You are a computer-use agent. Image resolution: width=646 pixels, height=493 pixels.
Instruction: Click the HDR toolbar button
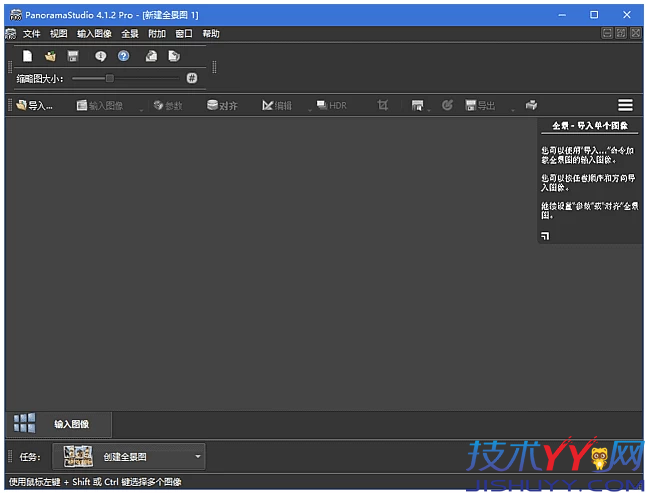tap(332, 105)
